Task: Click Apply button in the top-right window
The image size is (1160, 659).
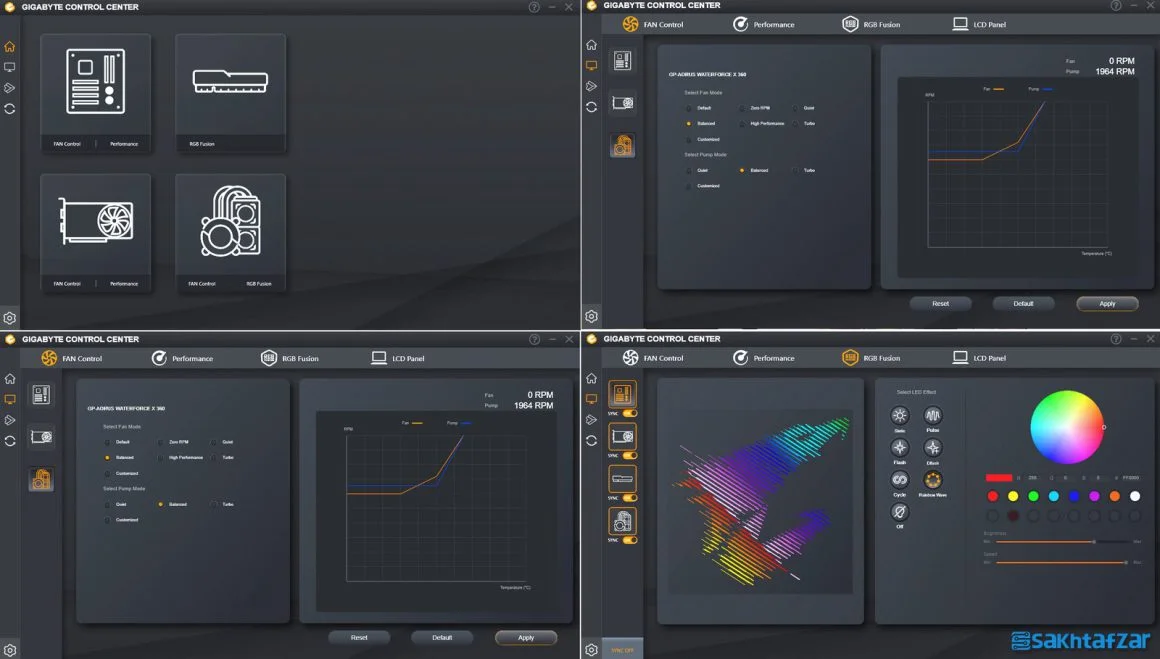Action: coord(1107,303)
